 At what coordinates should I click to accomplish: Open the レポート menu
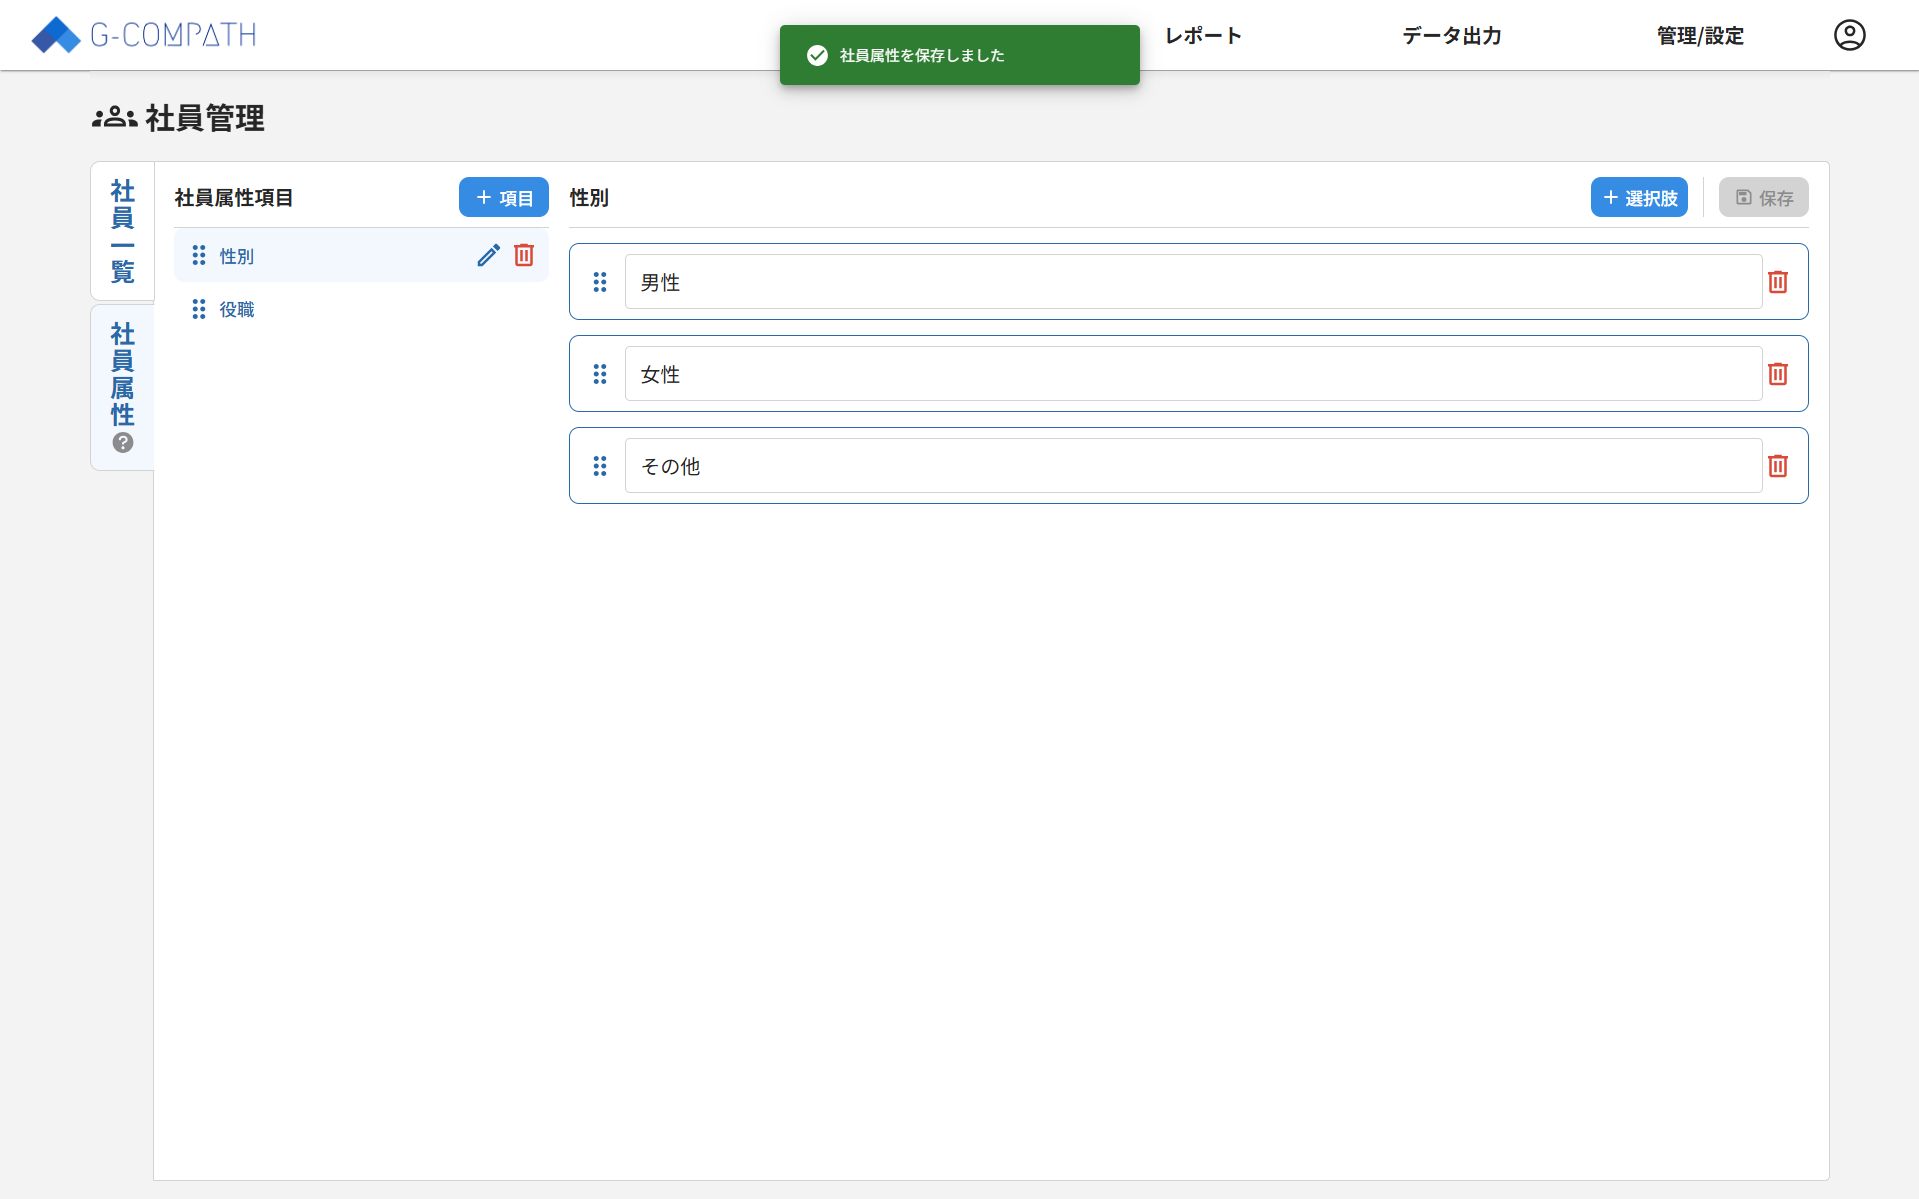tap(1202, 36)
